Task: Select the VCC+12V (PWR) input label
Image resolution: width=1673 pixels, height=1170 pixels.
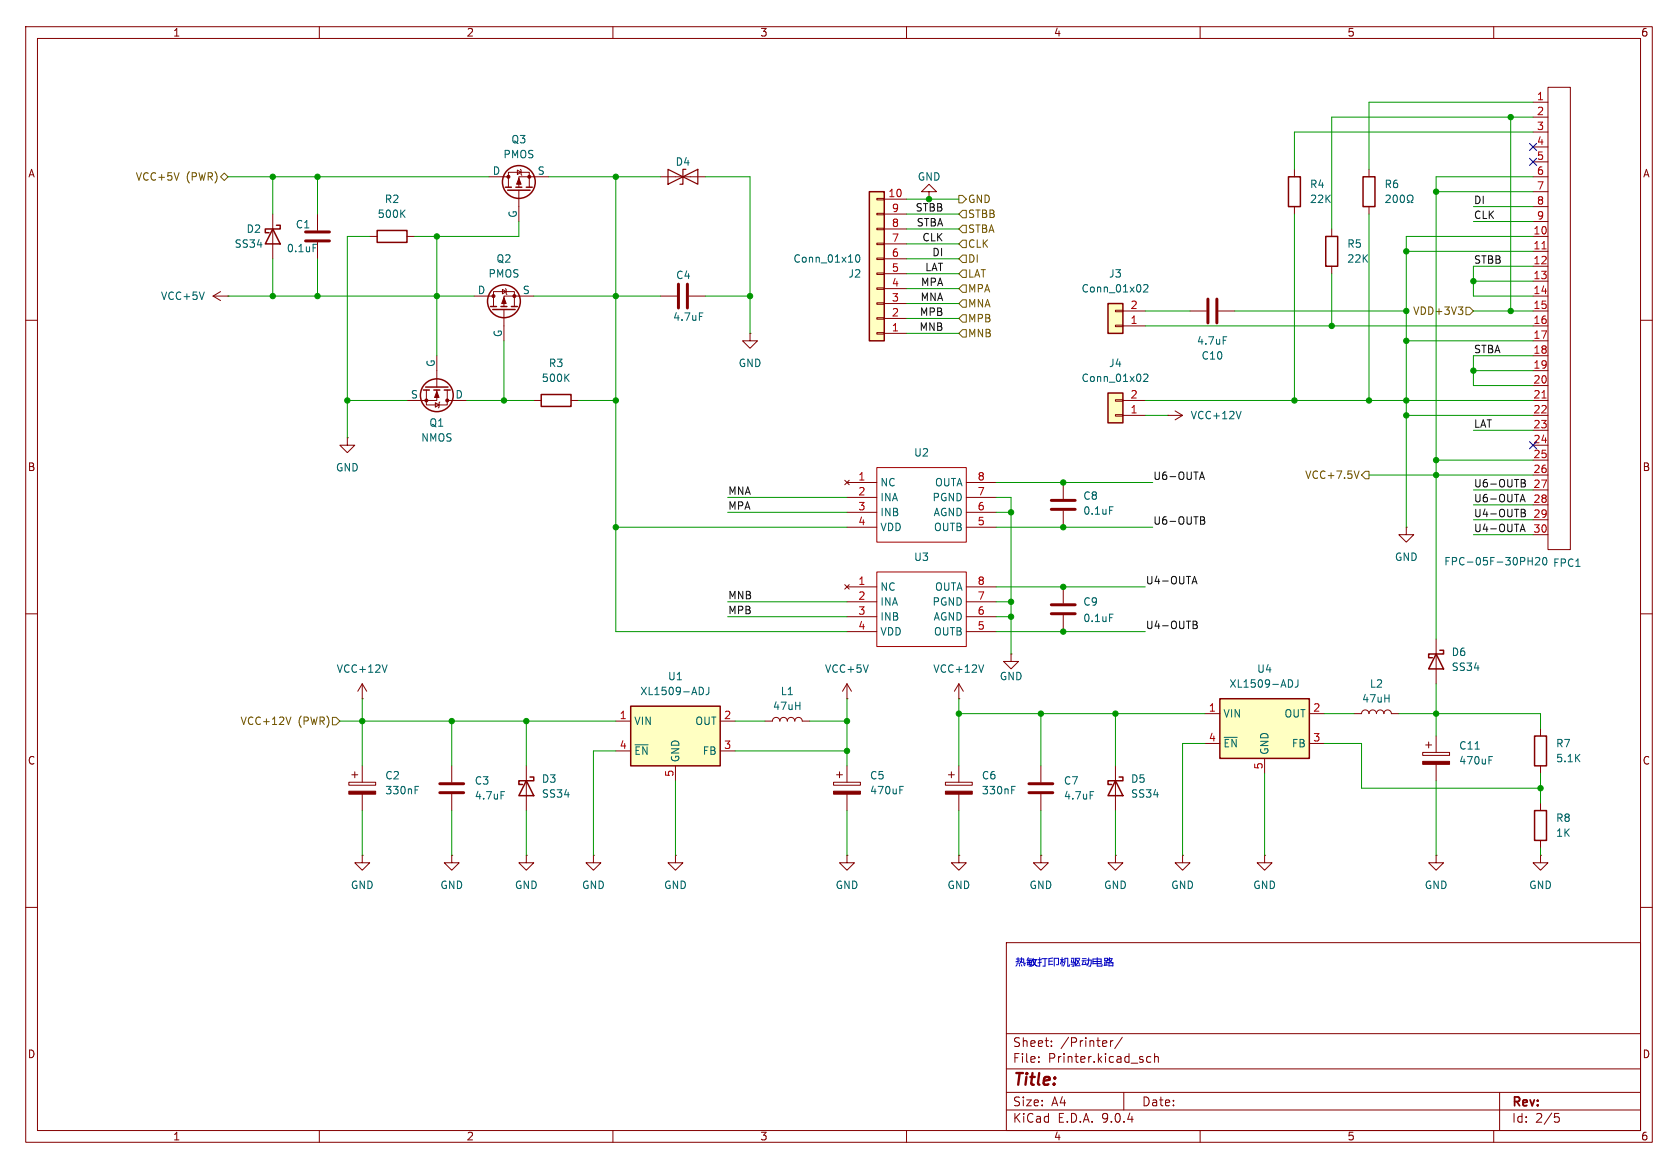Action: pos(285,721)
